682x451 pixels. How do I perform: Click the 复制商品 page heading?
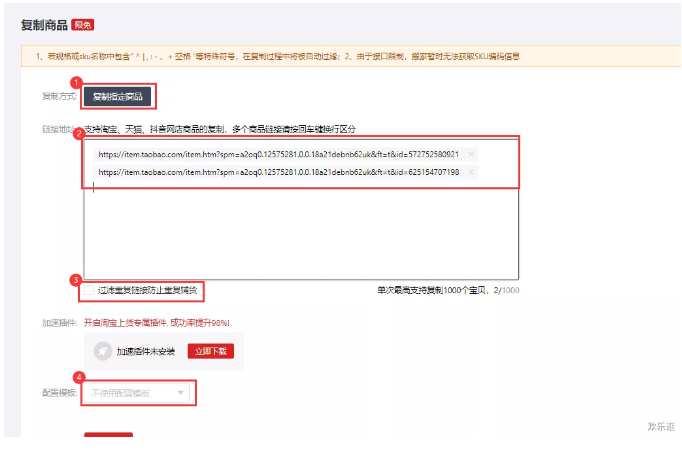(44, 25)
